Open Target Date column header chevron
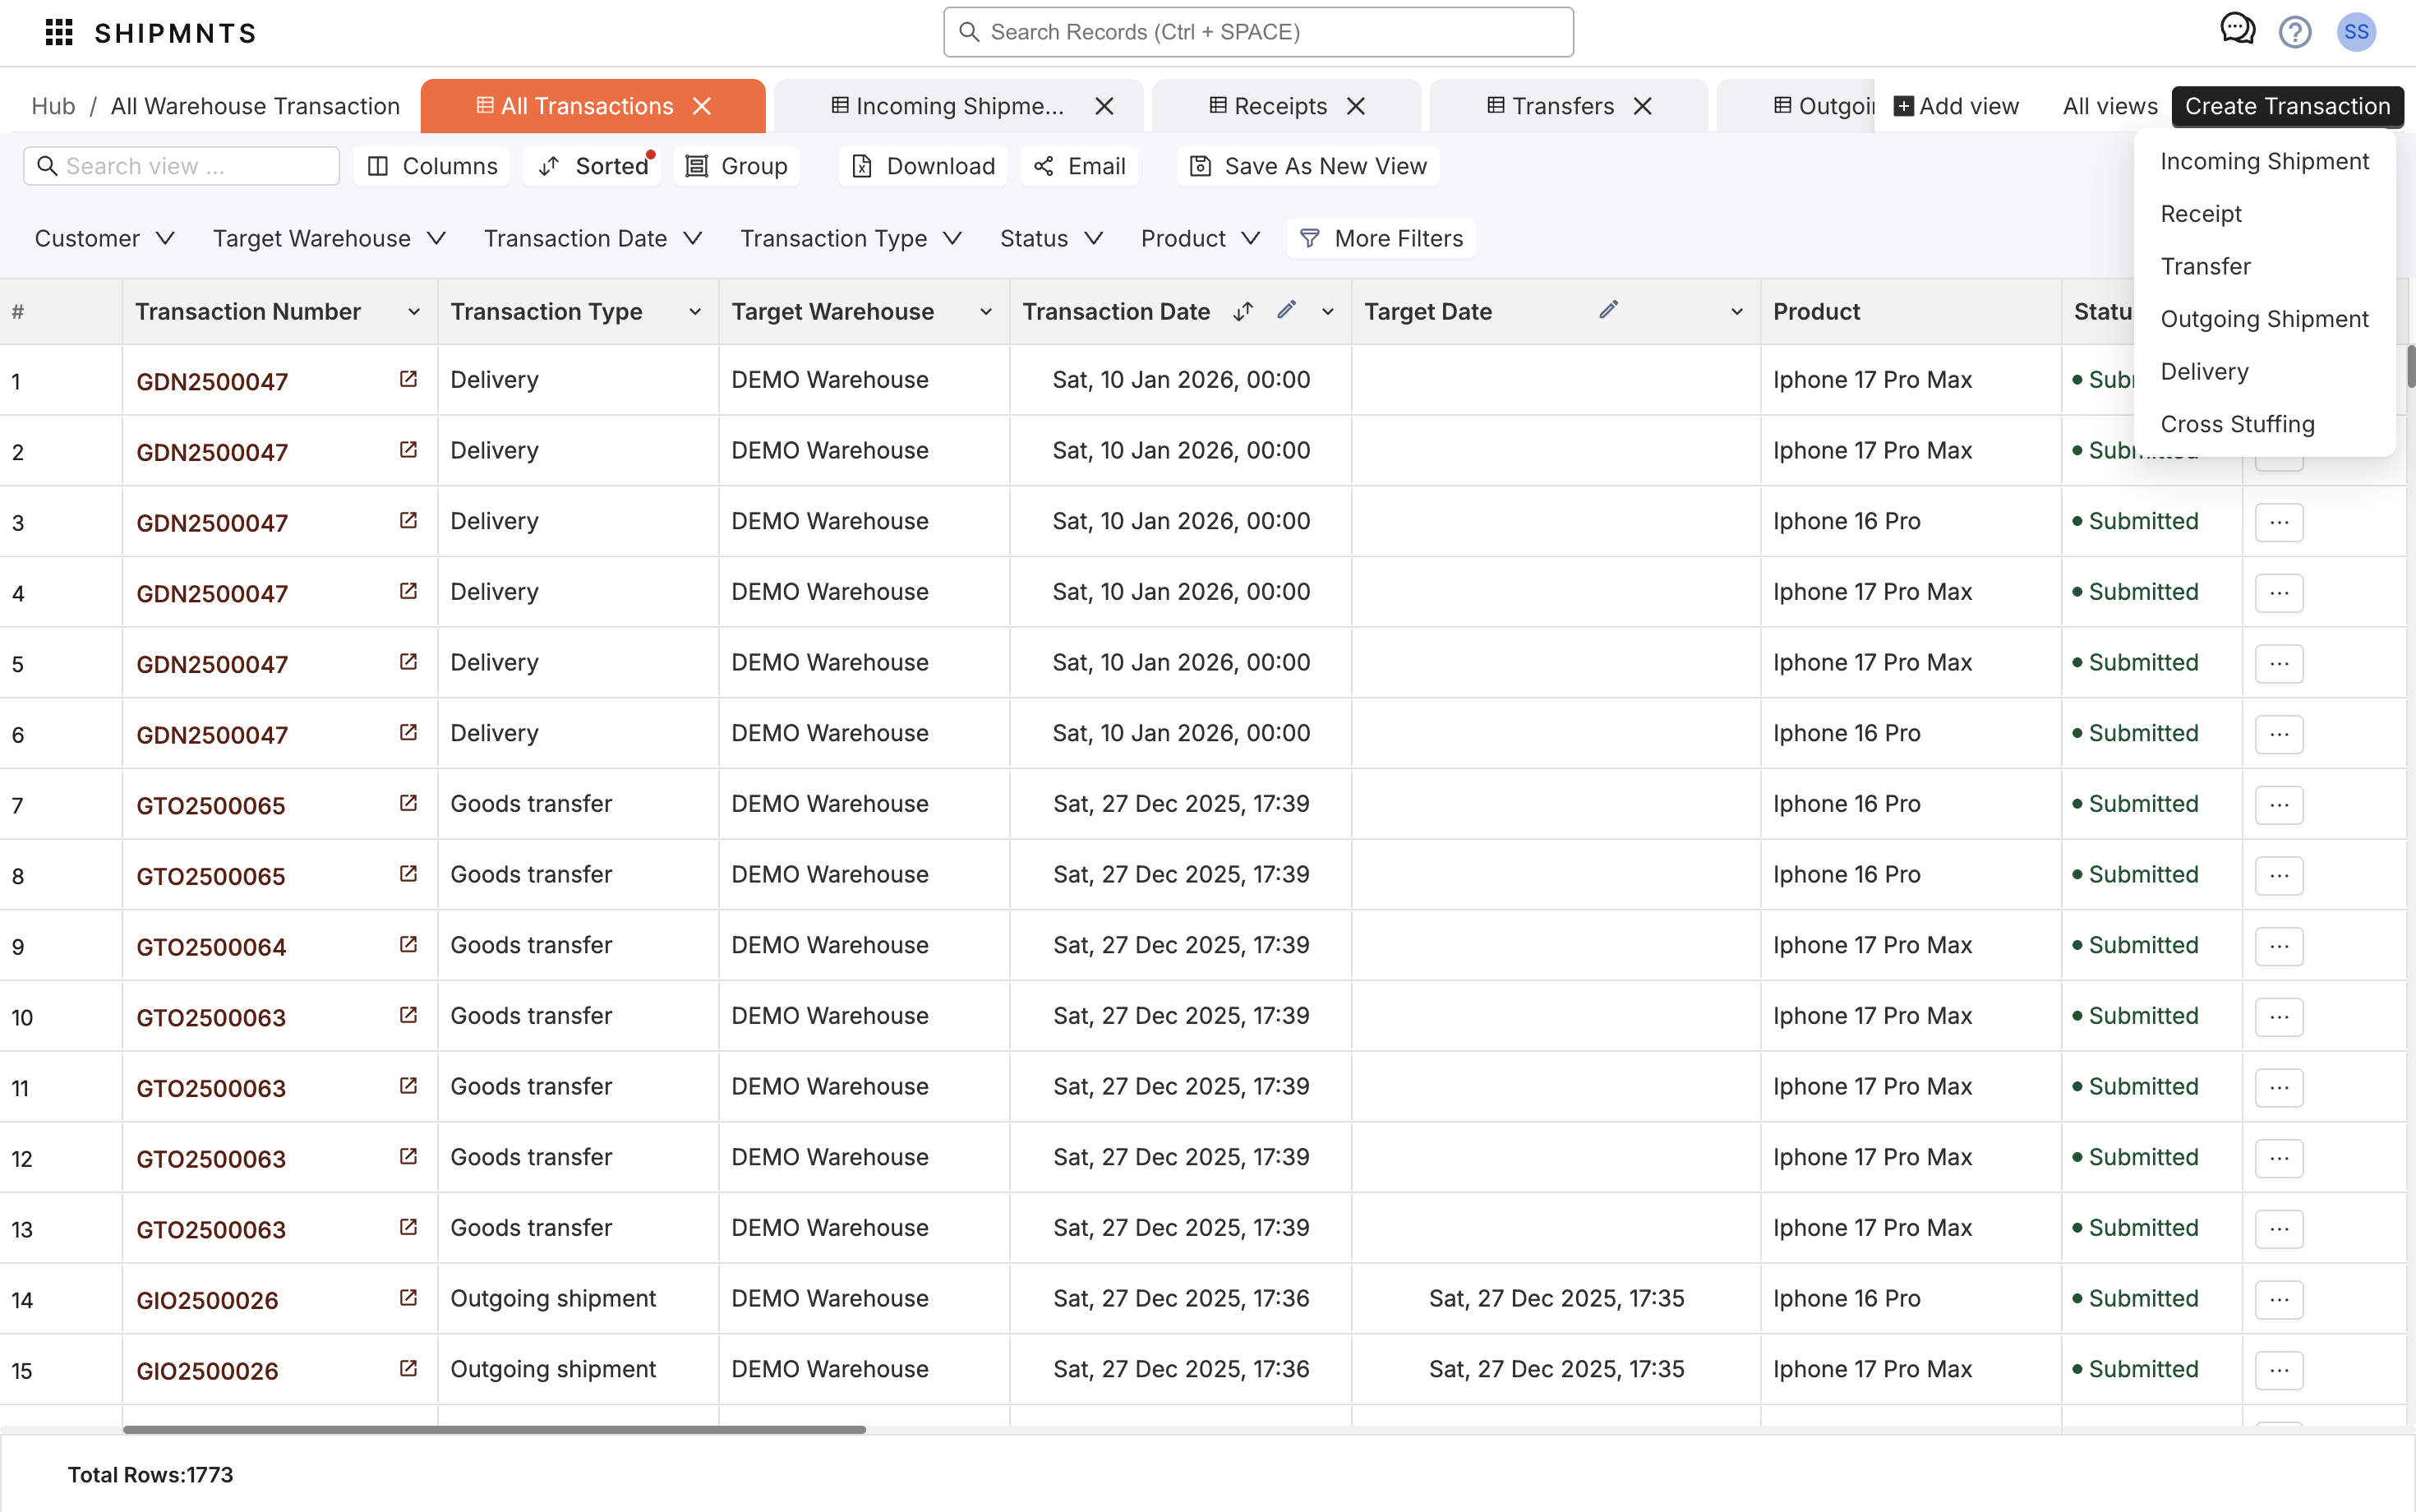Viewport: 2416px width, 1512px height. tap(1737, 312)
